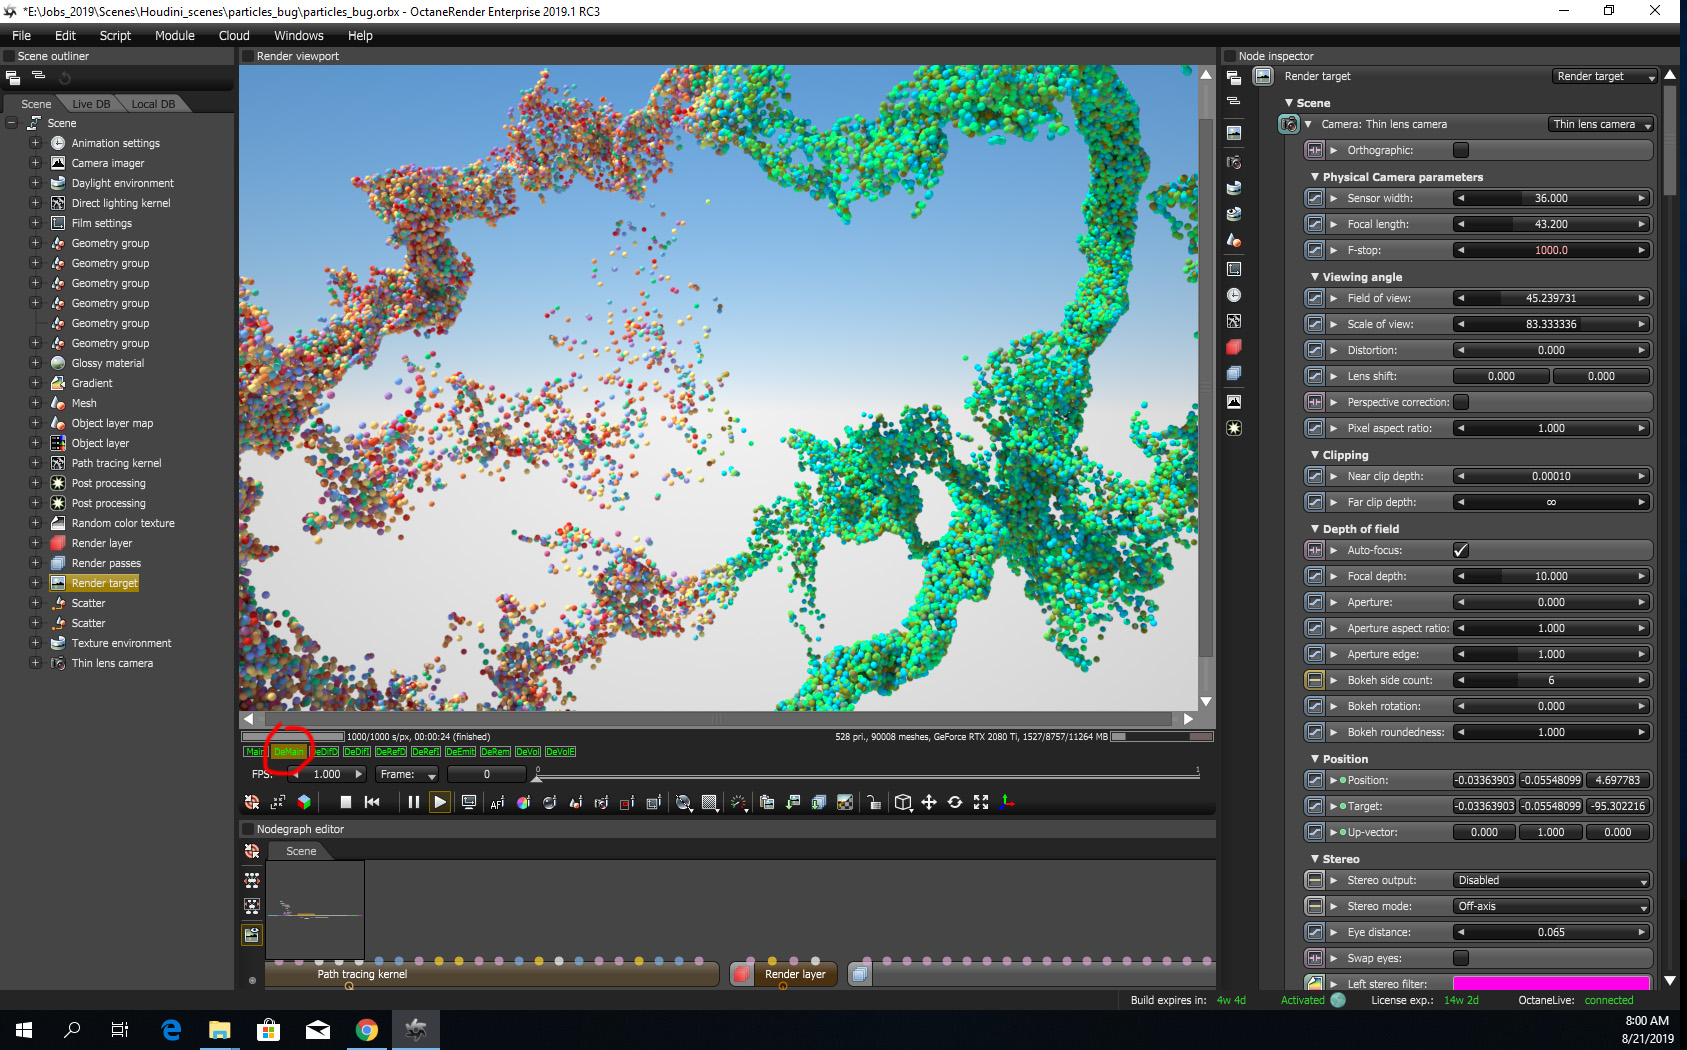Click the stop render button
This screenshot has height=1050, width=1687.
pyautogui.click(x=345, y=802)
